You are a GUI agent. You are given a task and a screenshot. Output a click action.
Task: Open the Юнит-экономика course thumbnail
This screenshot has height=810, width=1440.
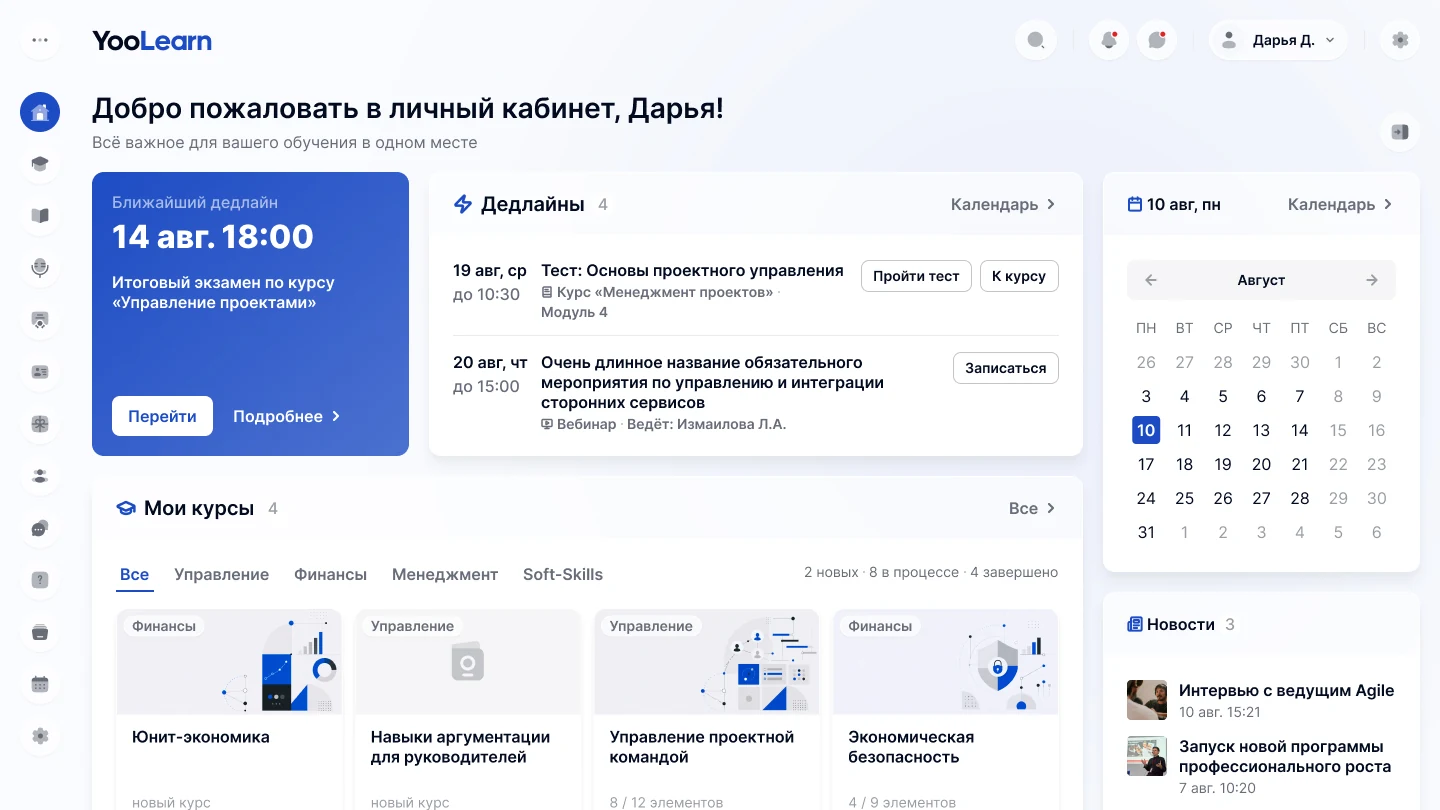tap(229, 661)
